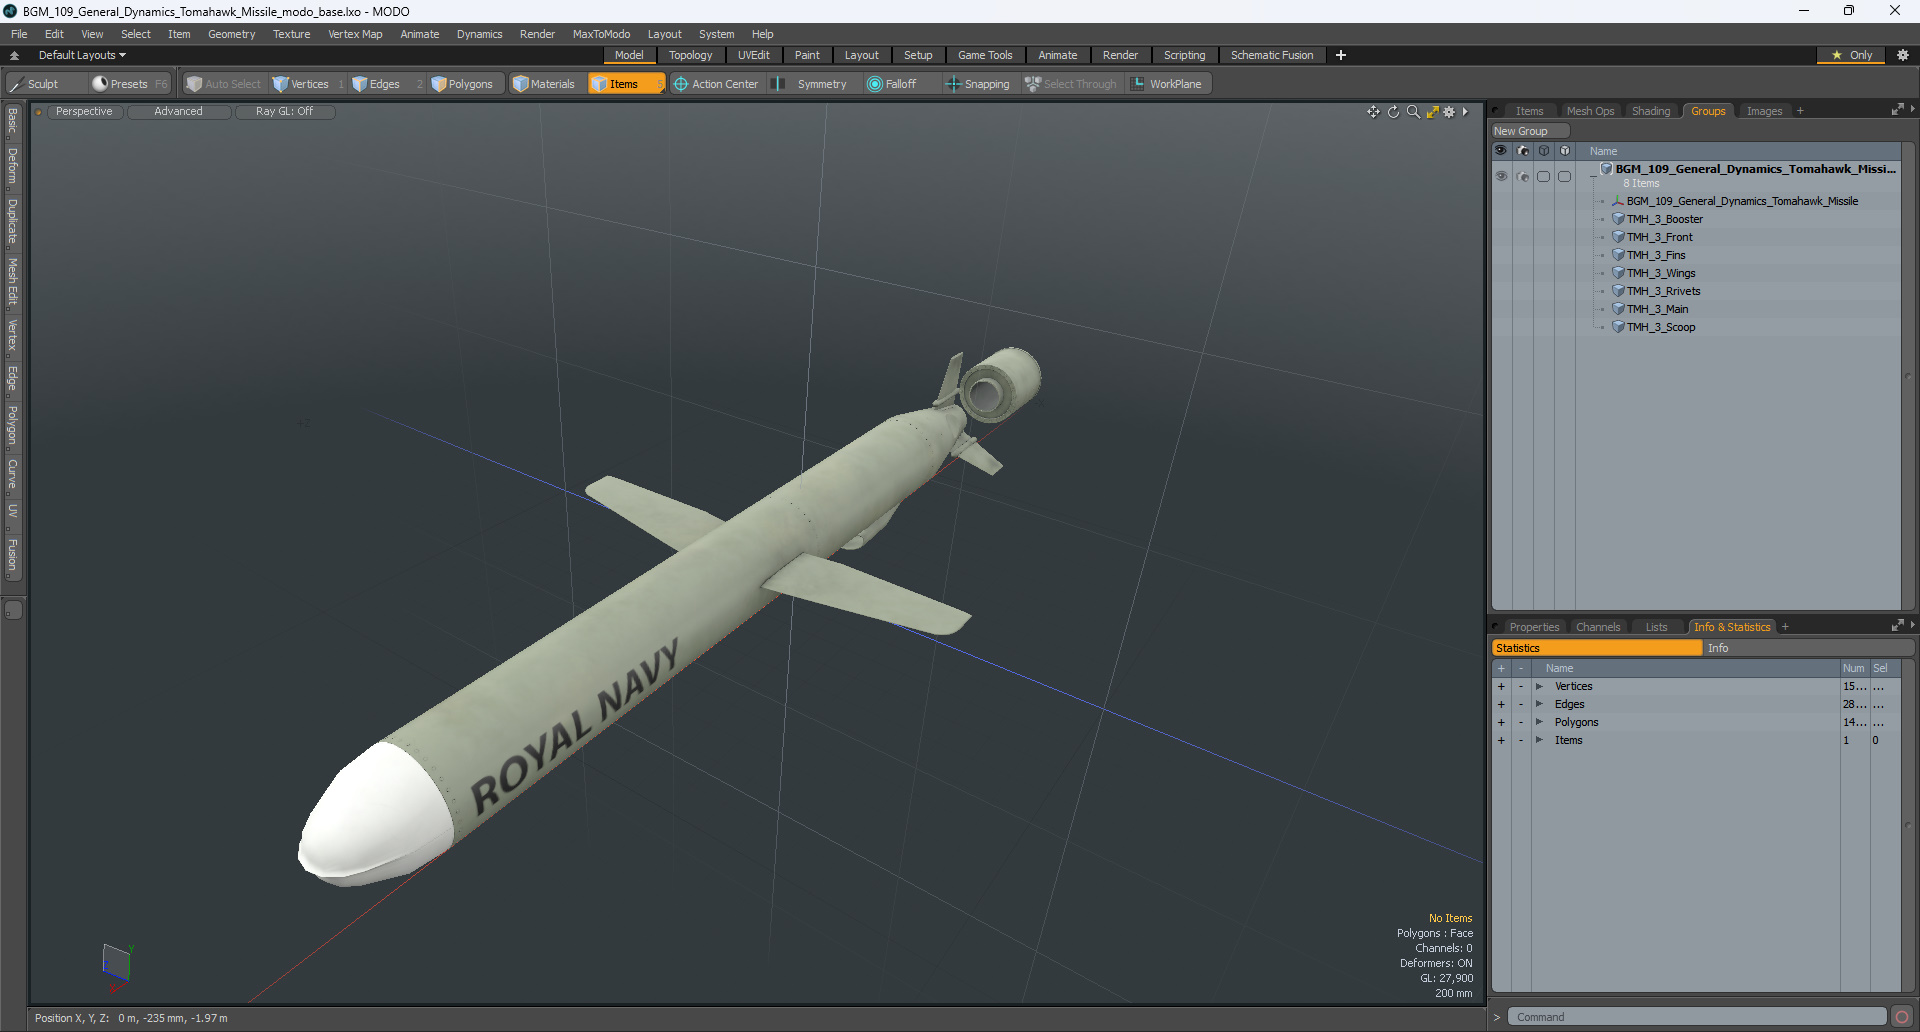
Task: Toggle the first checkbox in the group row
Action: [x=1544, y=176]
